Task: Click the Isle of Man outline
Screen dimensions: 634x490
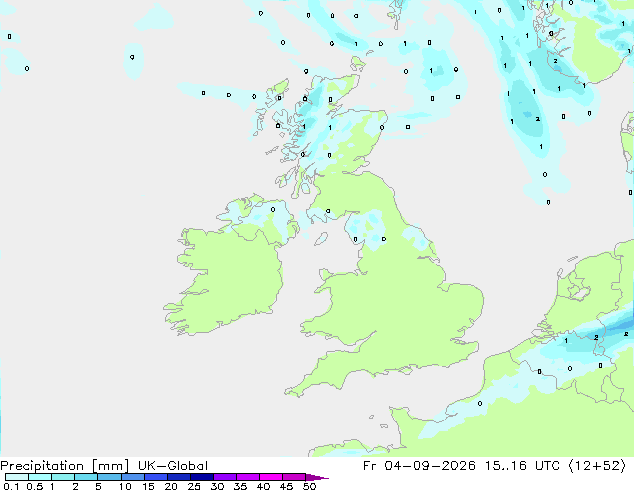Action: coord(321,239)
